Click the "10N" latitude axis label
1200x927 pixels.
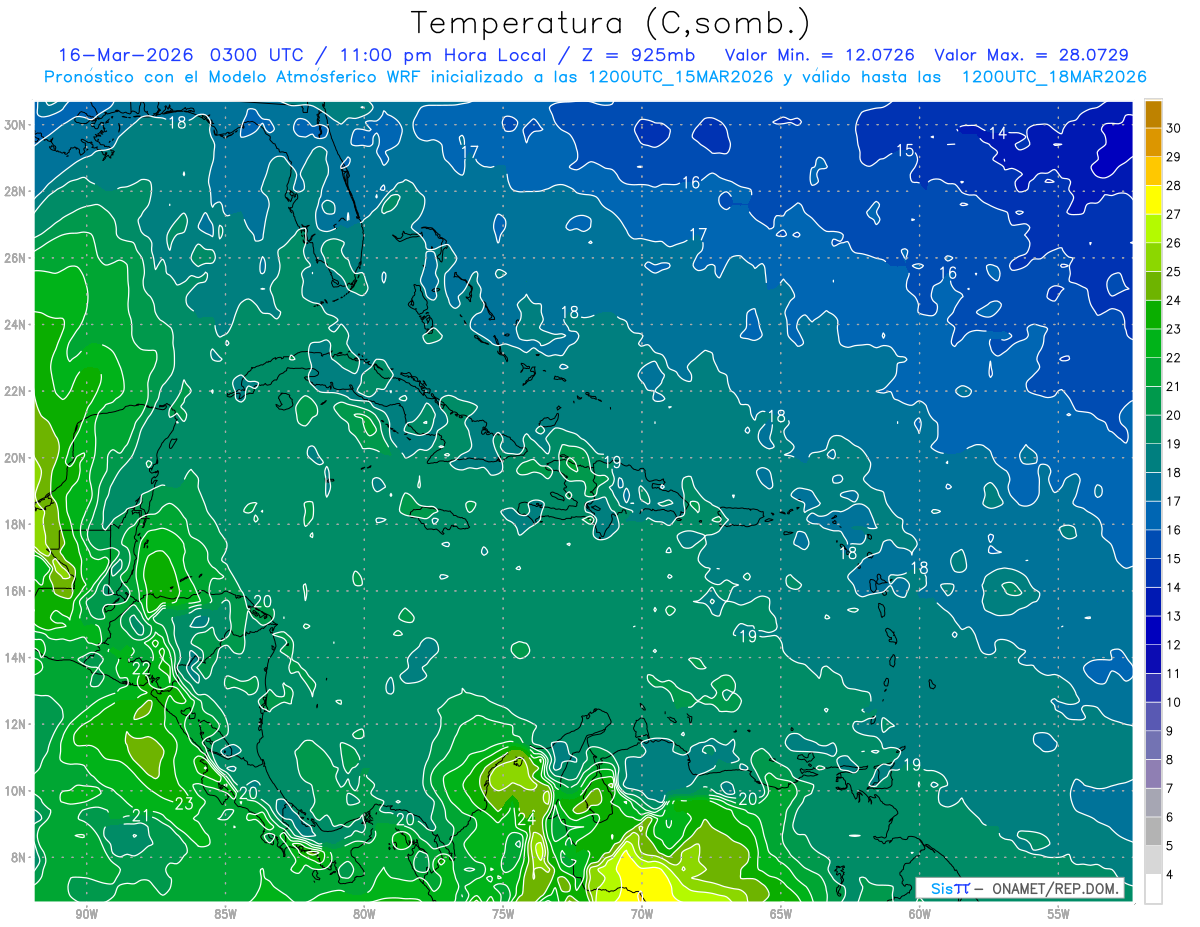pyautogui.click(x=16, y=791)
